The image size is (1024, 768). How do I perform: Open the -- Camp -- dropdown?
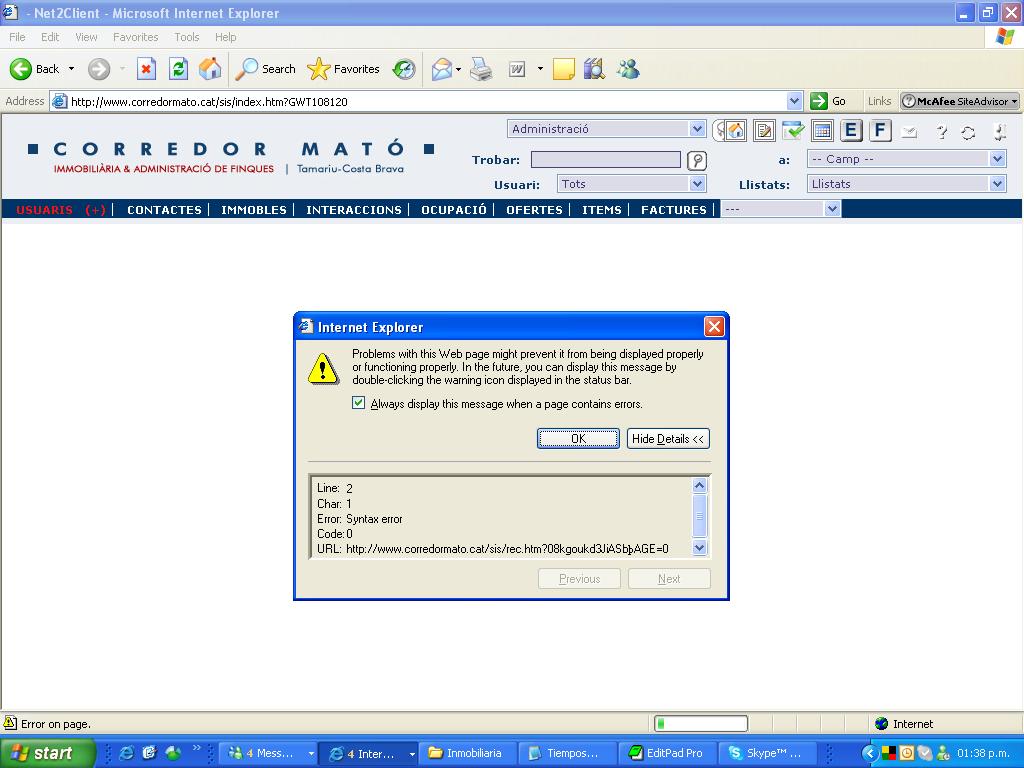[x=906, y=159]
